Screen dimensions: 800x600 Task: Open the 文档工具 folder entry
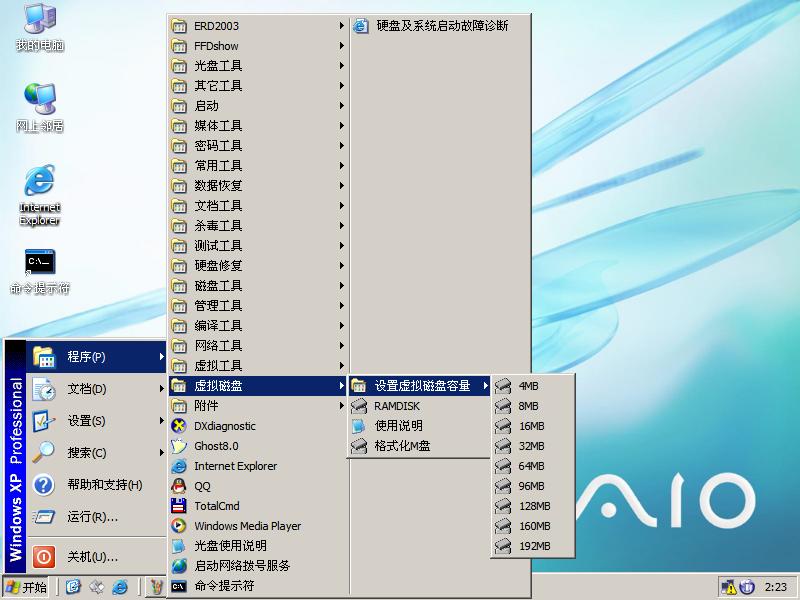(259, 206)
